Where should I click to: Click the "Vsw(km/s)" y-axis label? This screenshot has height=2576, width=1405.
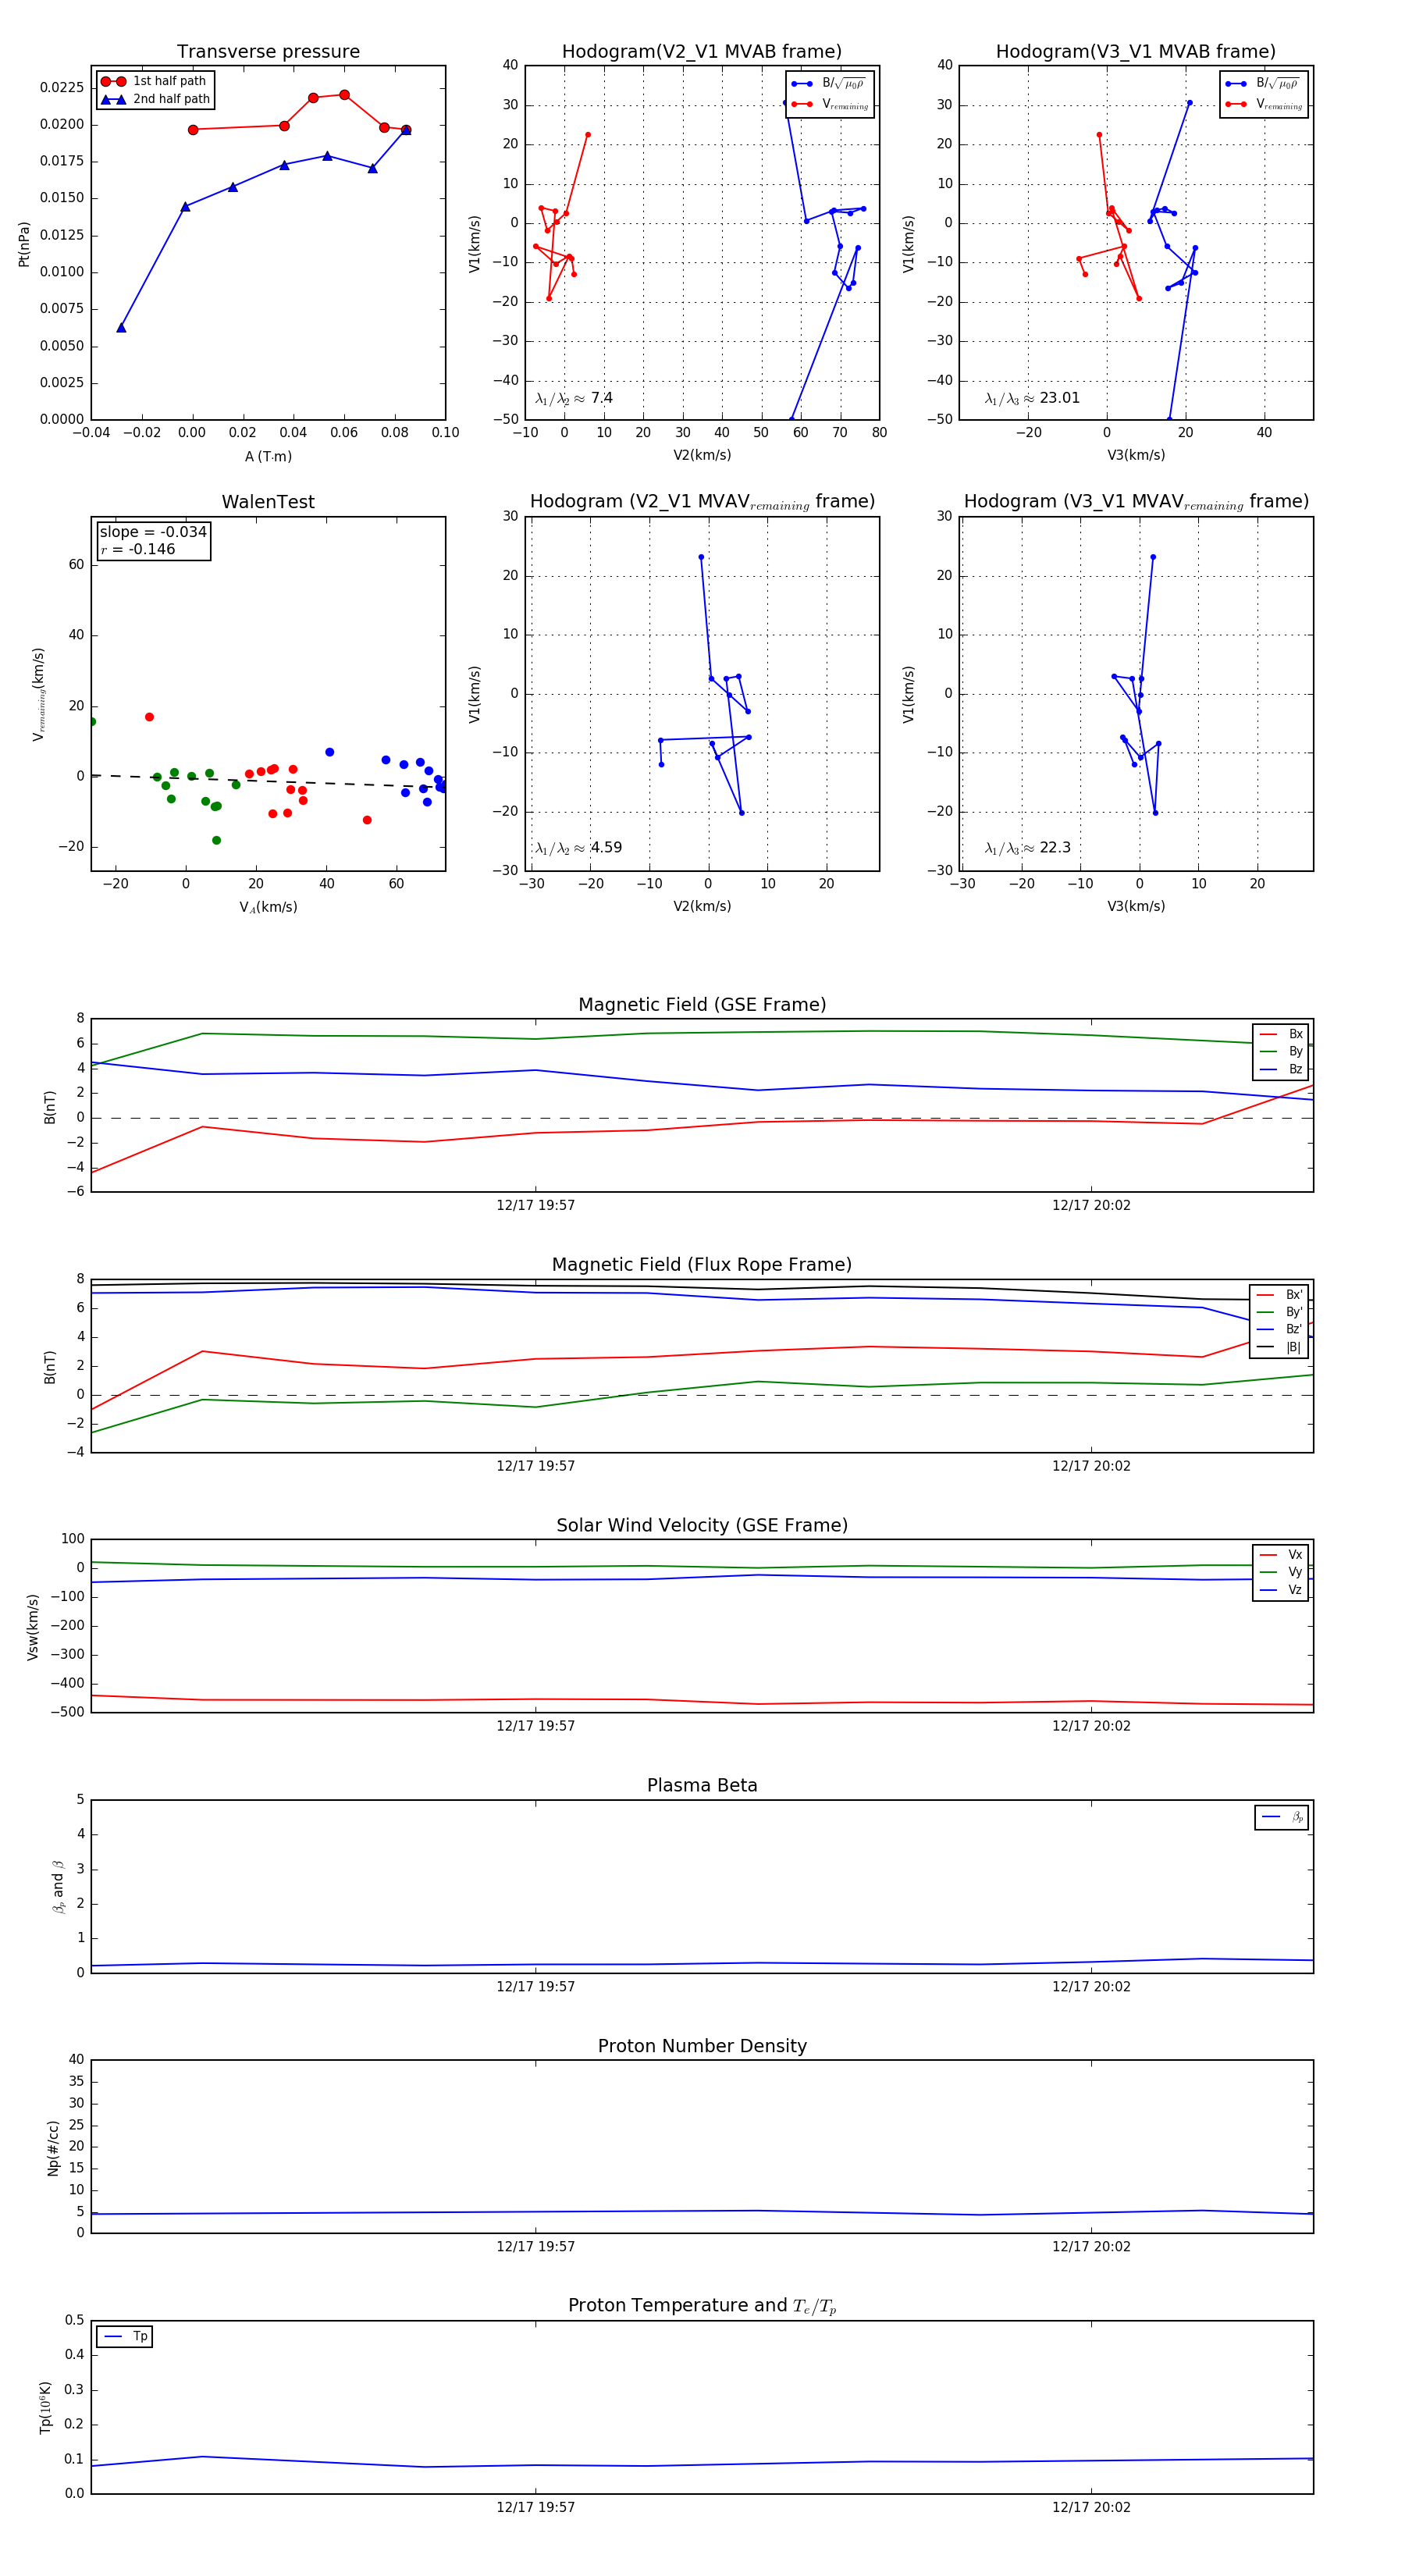(x=32, y=1627)
